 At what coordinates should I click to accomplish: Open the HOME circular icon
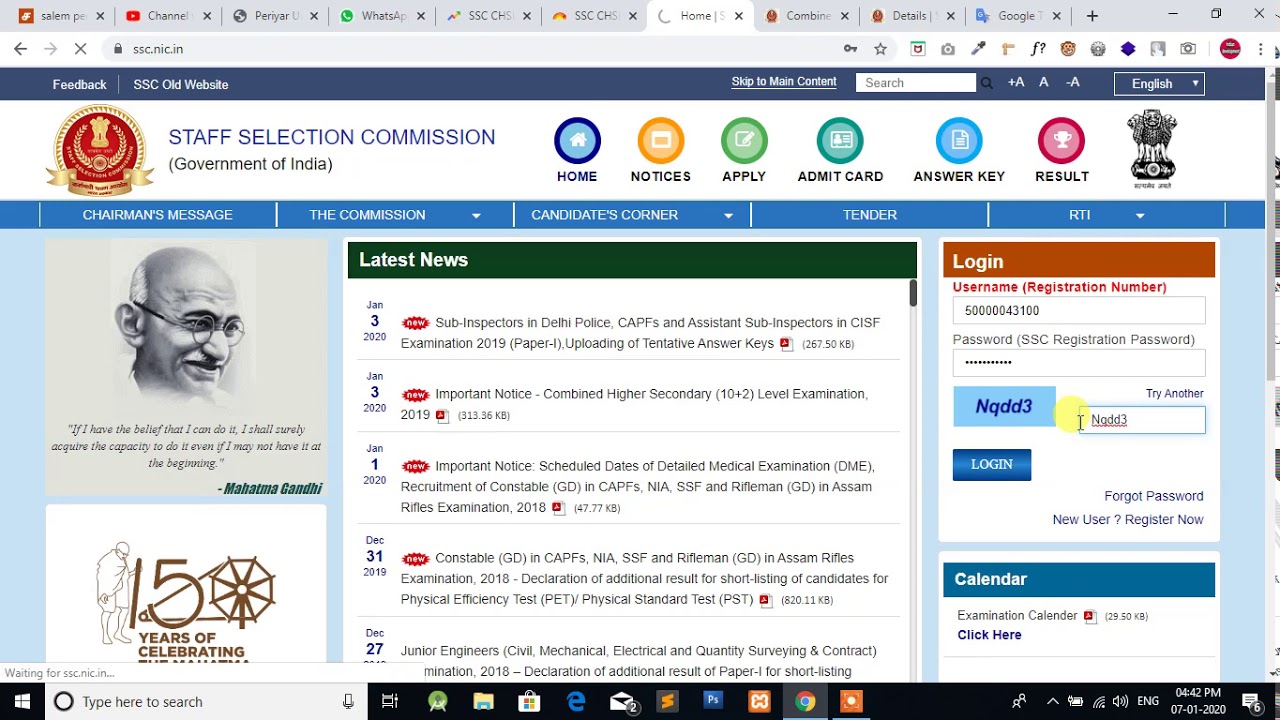(577, 141)
